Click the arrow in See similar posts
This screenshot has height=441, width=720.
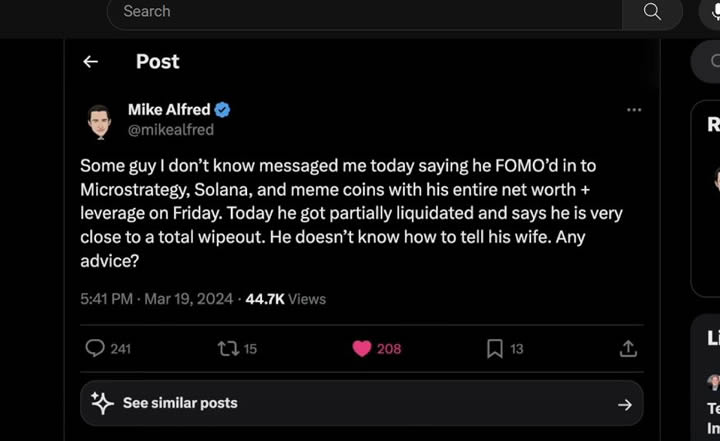coord(625,404)
